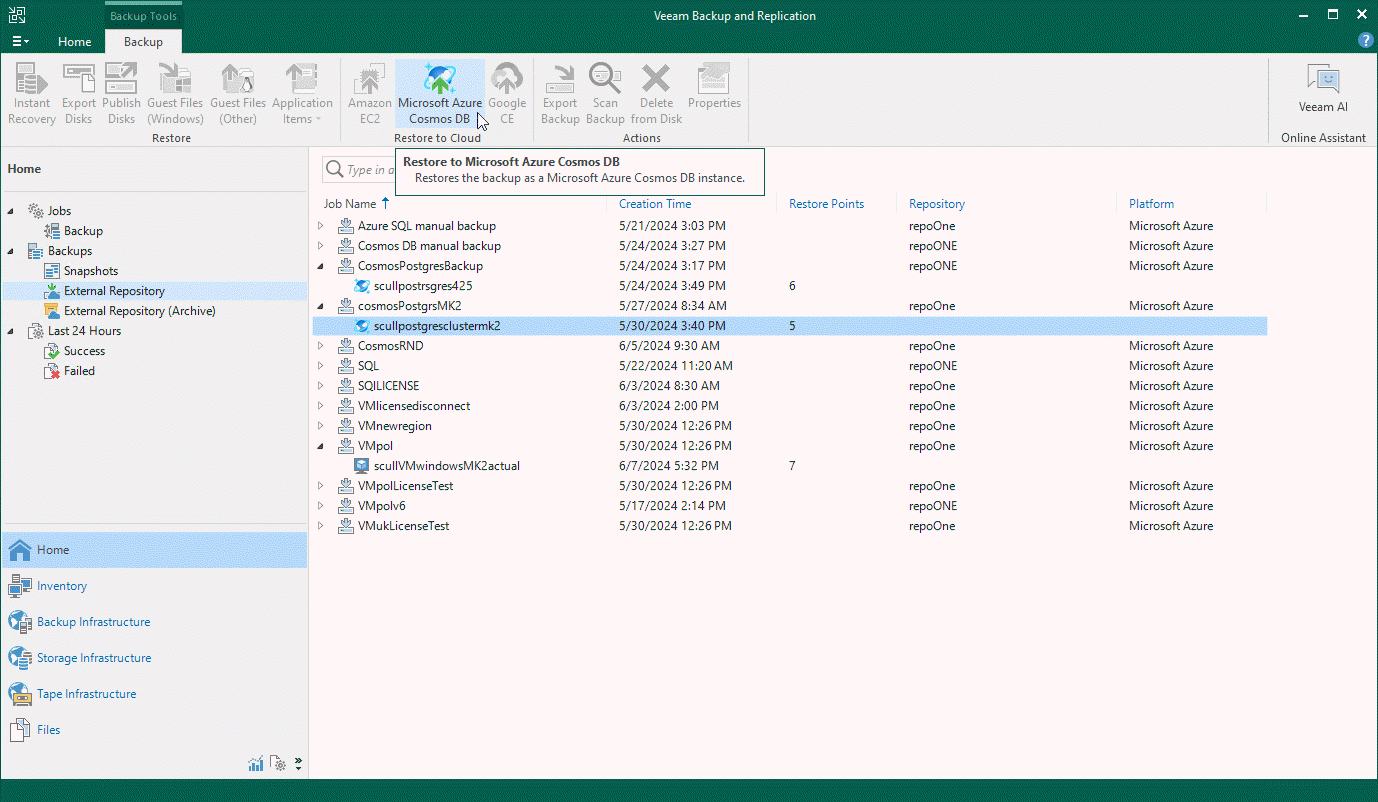Sort by Job Name column
The width and height of the screenshot is (1378, 802).
click(x=349, y=204)
